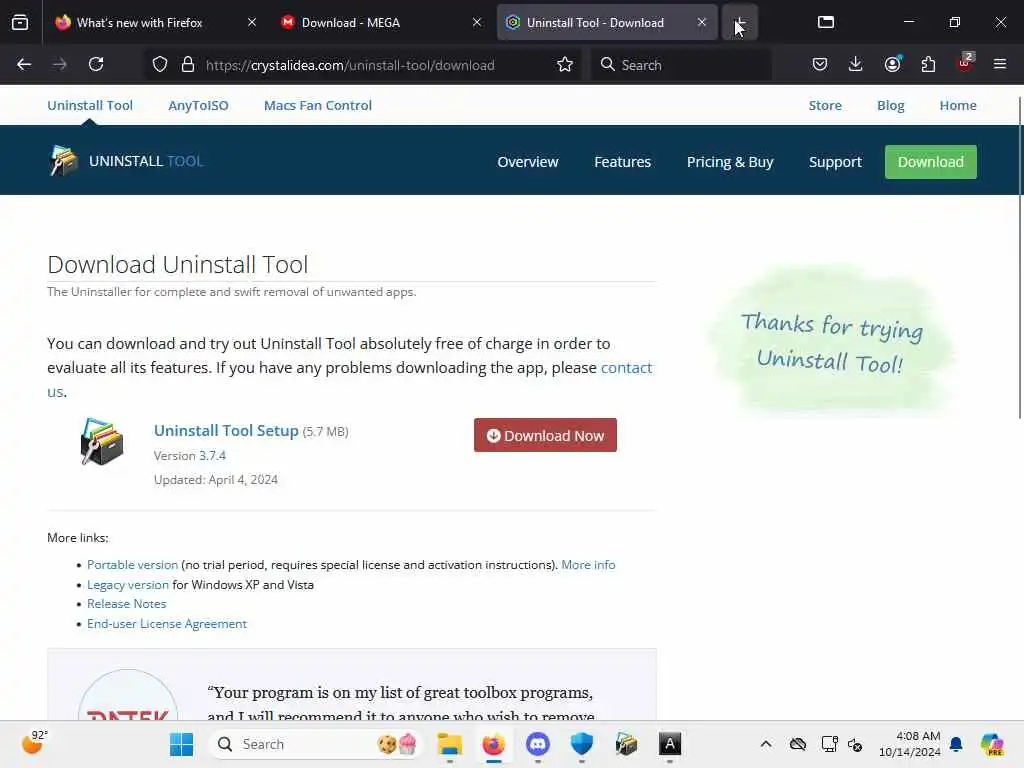Open the Uninstall Tool Setup link
1024x768 pixels.
pos(226,430)
